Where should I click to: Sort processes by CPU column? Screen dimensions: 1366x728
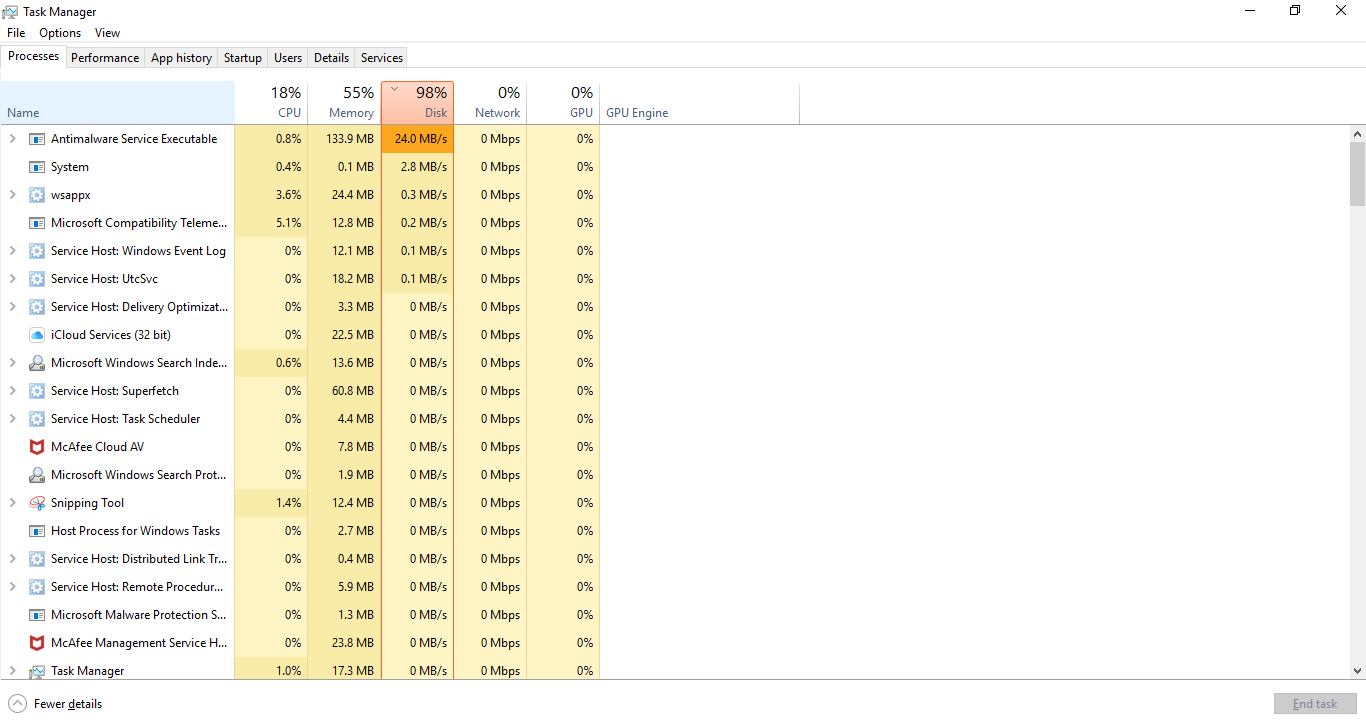pyautogui.click(x=271, y=103)
